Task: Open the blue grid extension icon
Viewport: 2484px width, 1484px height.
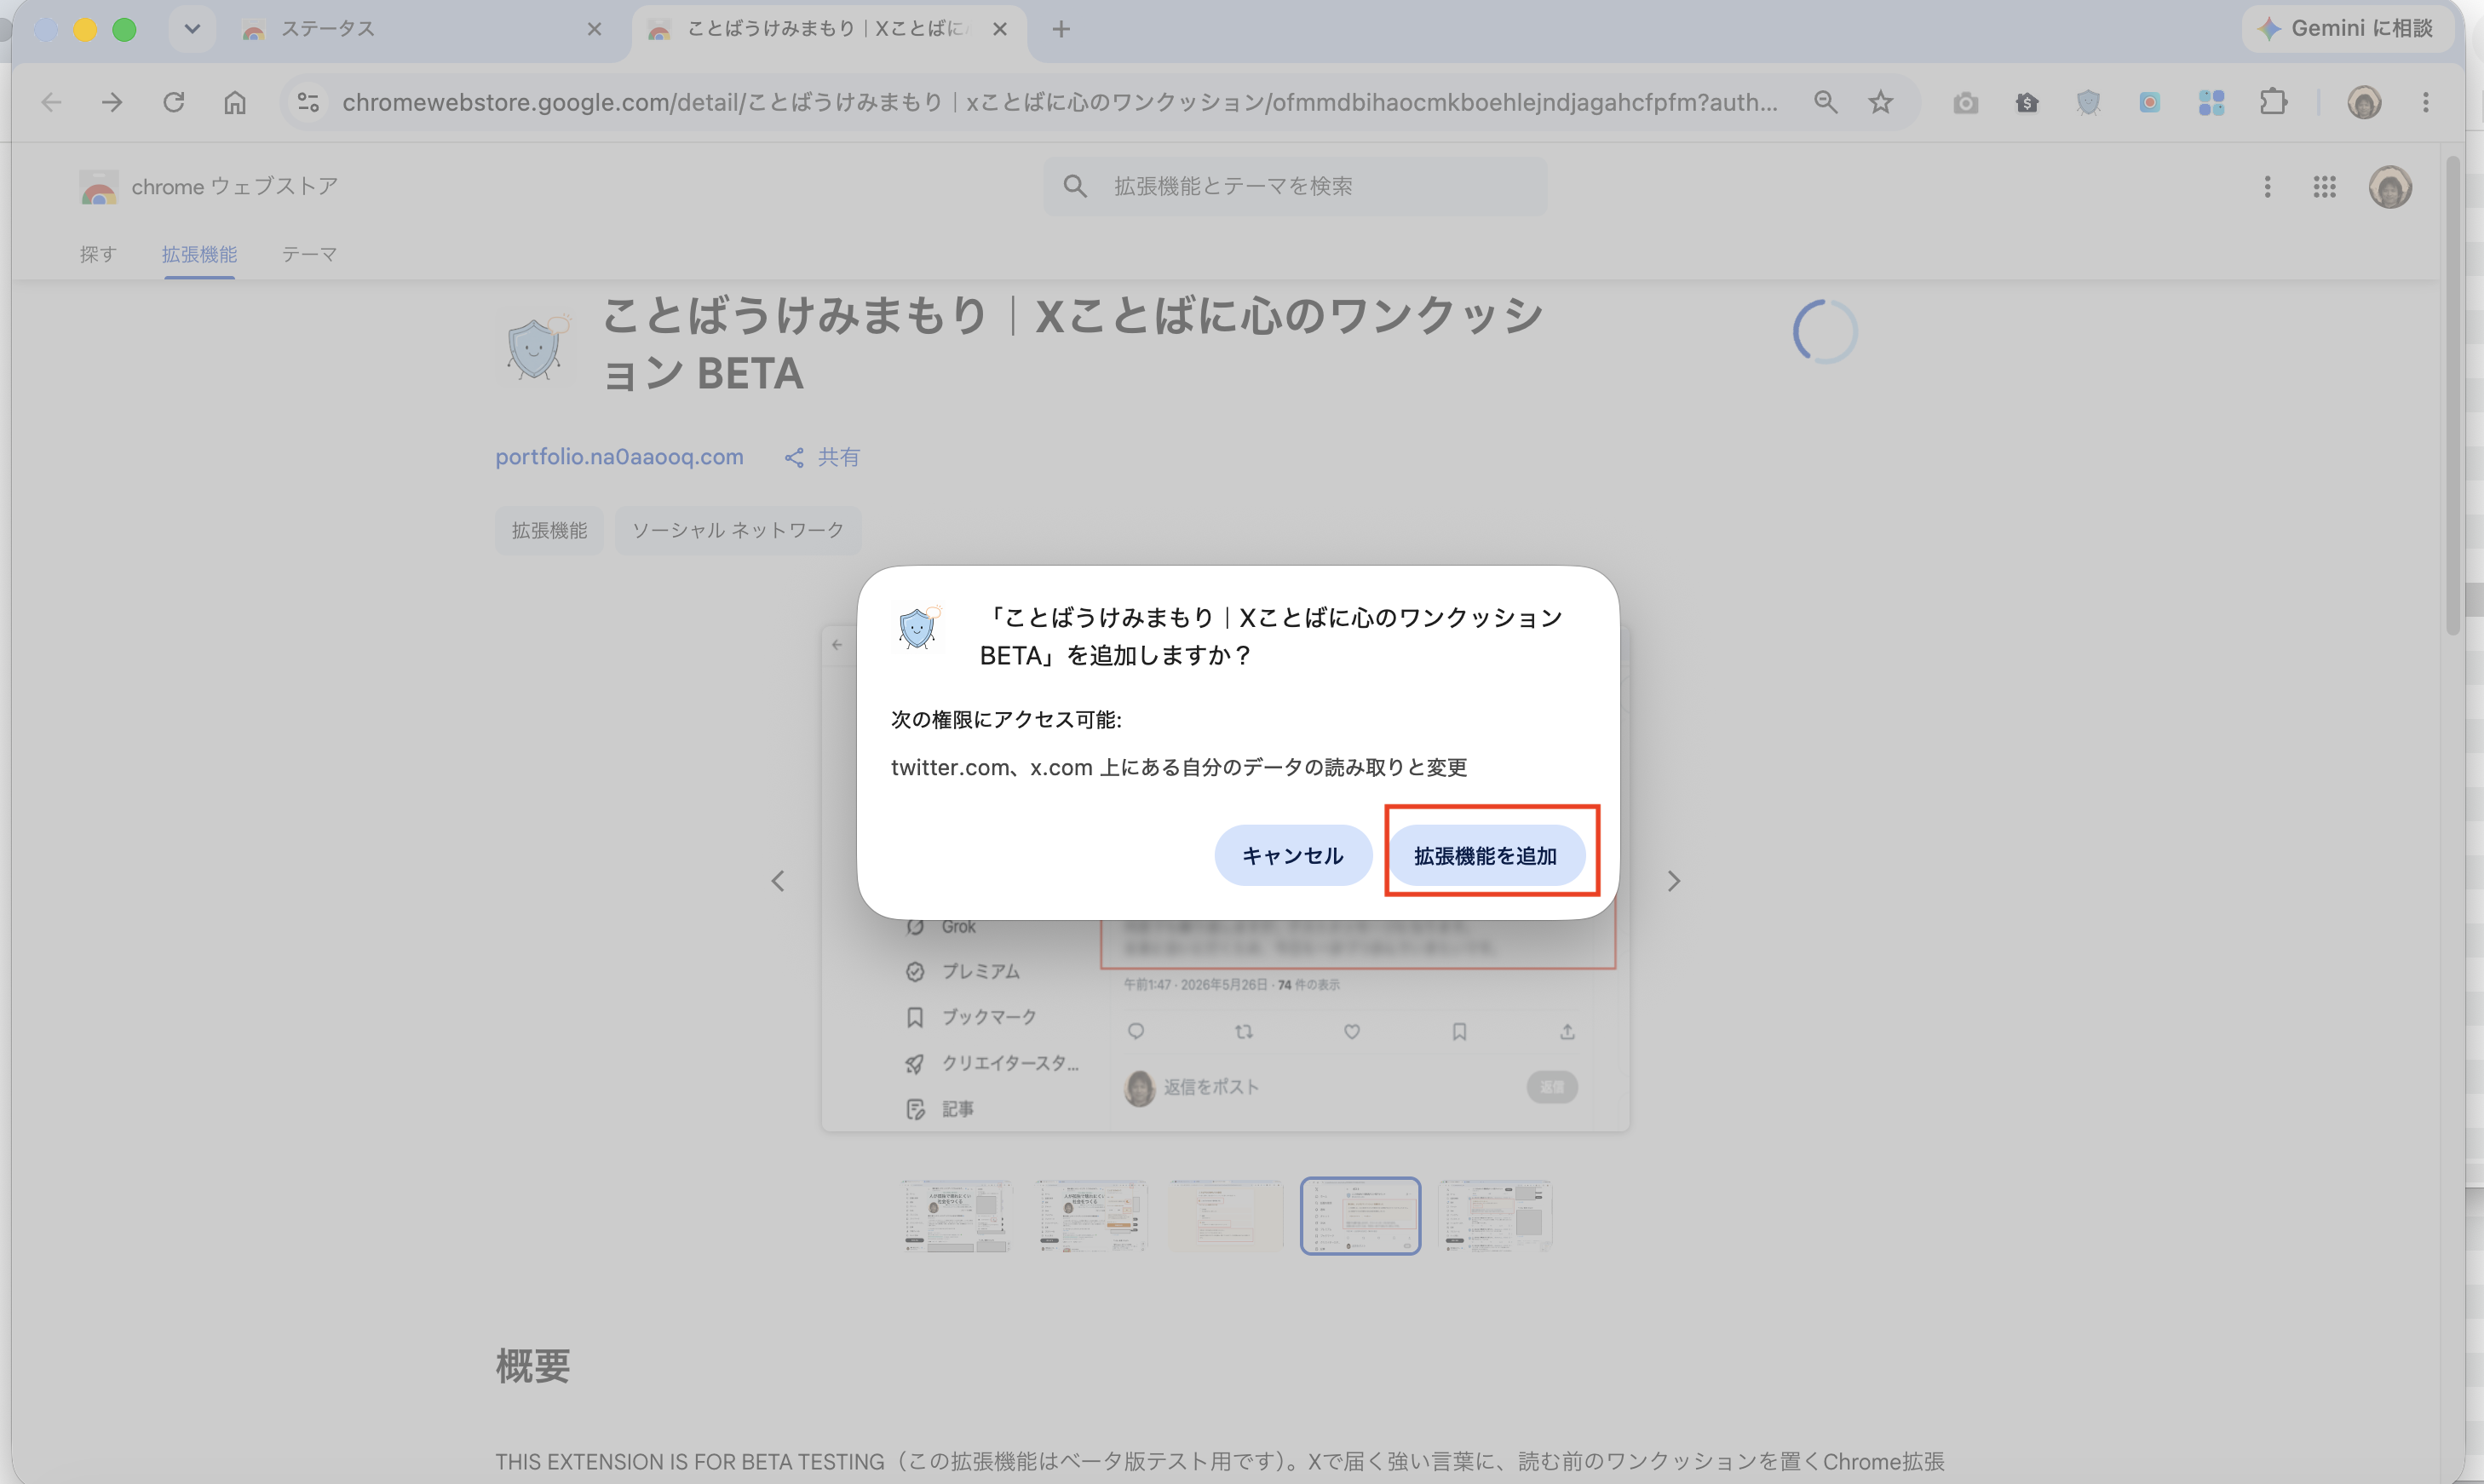Action: click(2211, 102)
